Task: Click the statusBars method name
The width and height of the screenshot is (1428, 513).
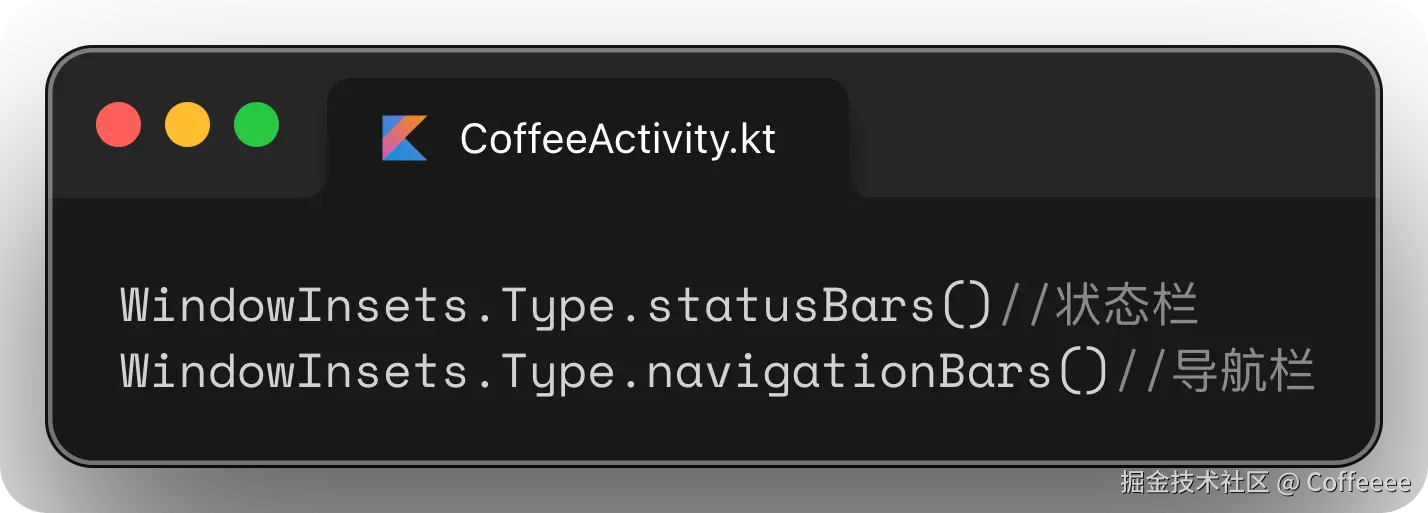Action: 791,306
